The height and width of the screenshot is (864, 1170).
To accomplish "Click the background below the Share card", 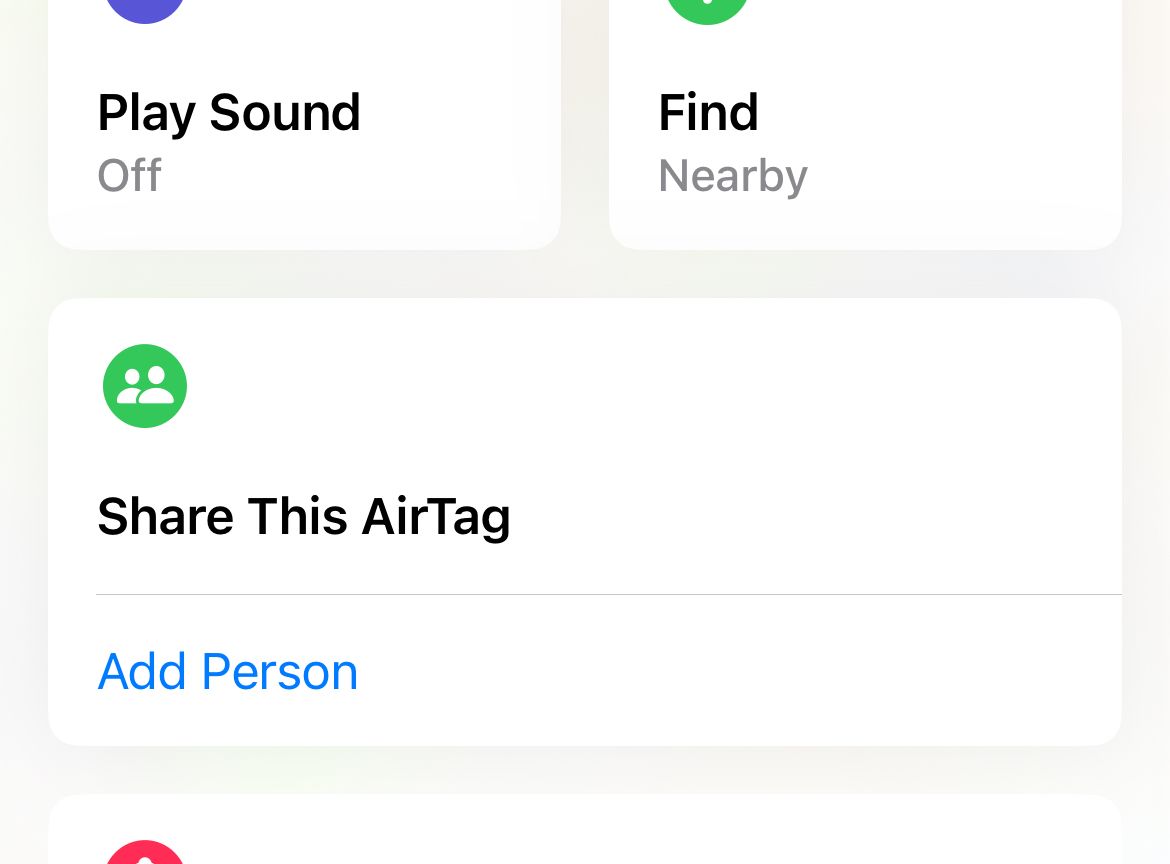I will pyautogui.click(x=585, y=770).
